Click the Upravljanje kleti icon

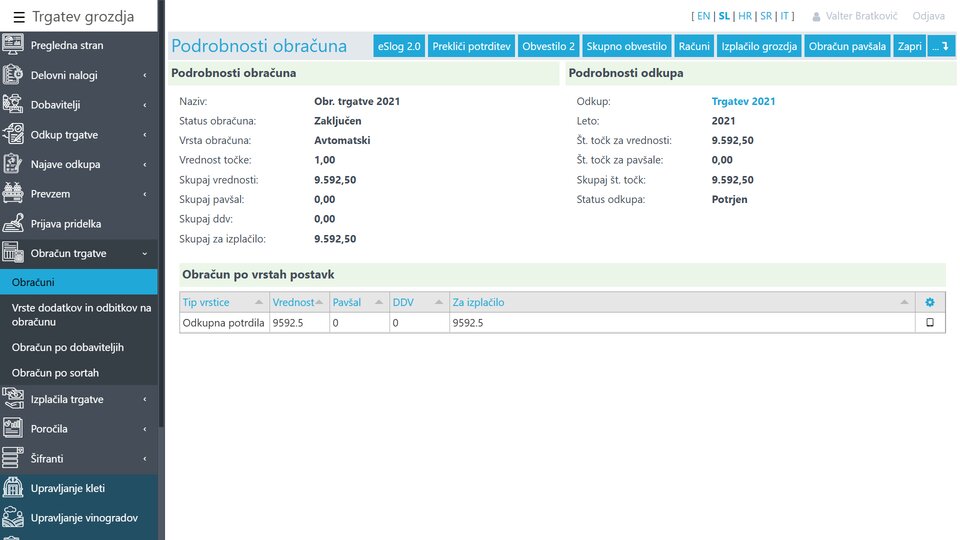tap(13, 489)
